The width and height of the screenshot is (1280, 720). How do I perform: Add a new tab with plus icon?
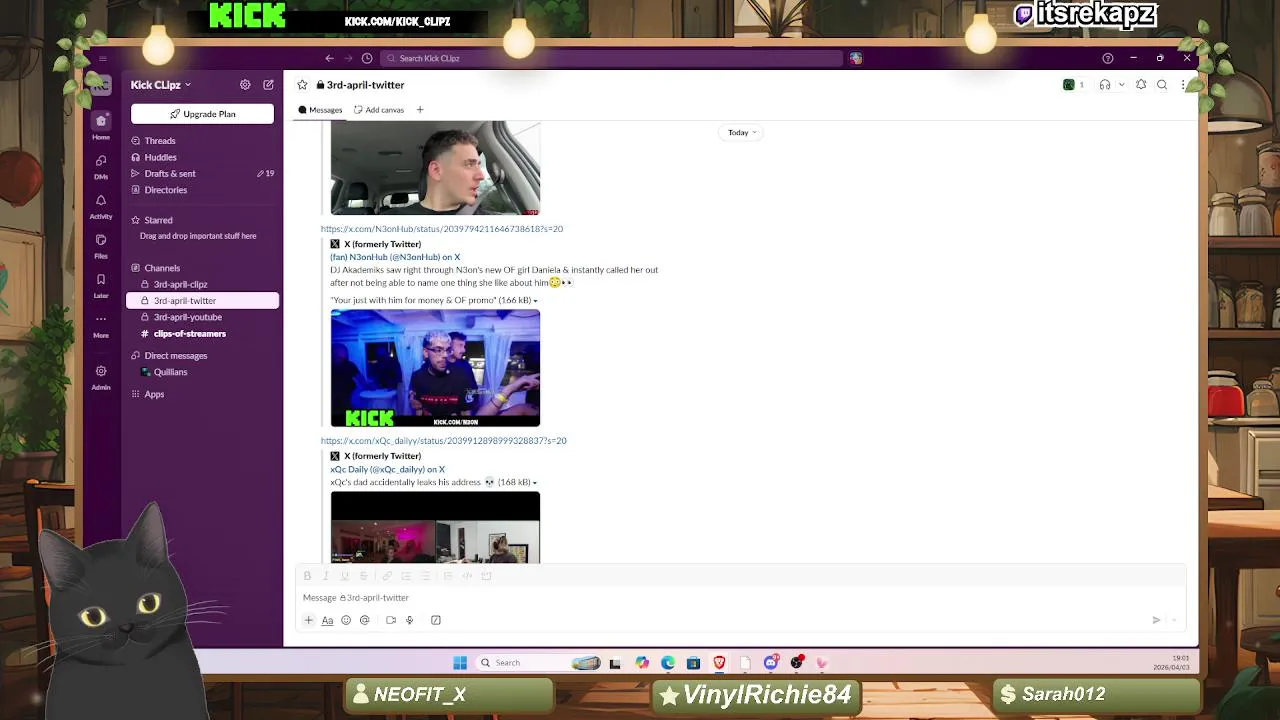click(420, 110)
